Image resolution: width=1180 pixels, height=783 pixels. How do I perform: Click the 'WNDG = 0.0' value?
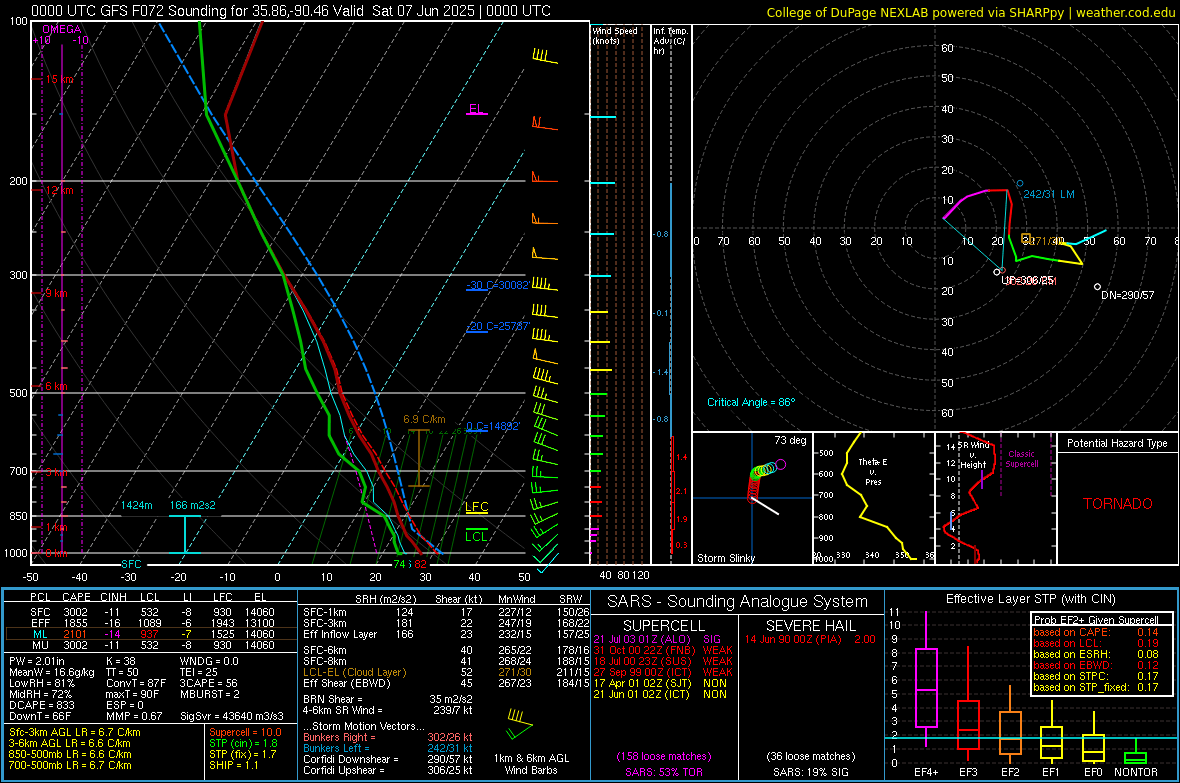coord(209,661)
